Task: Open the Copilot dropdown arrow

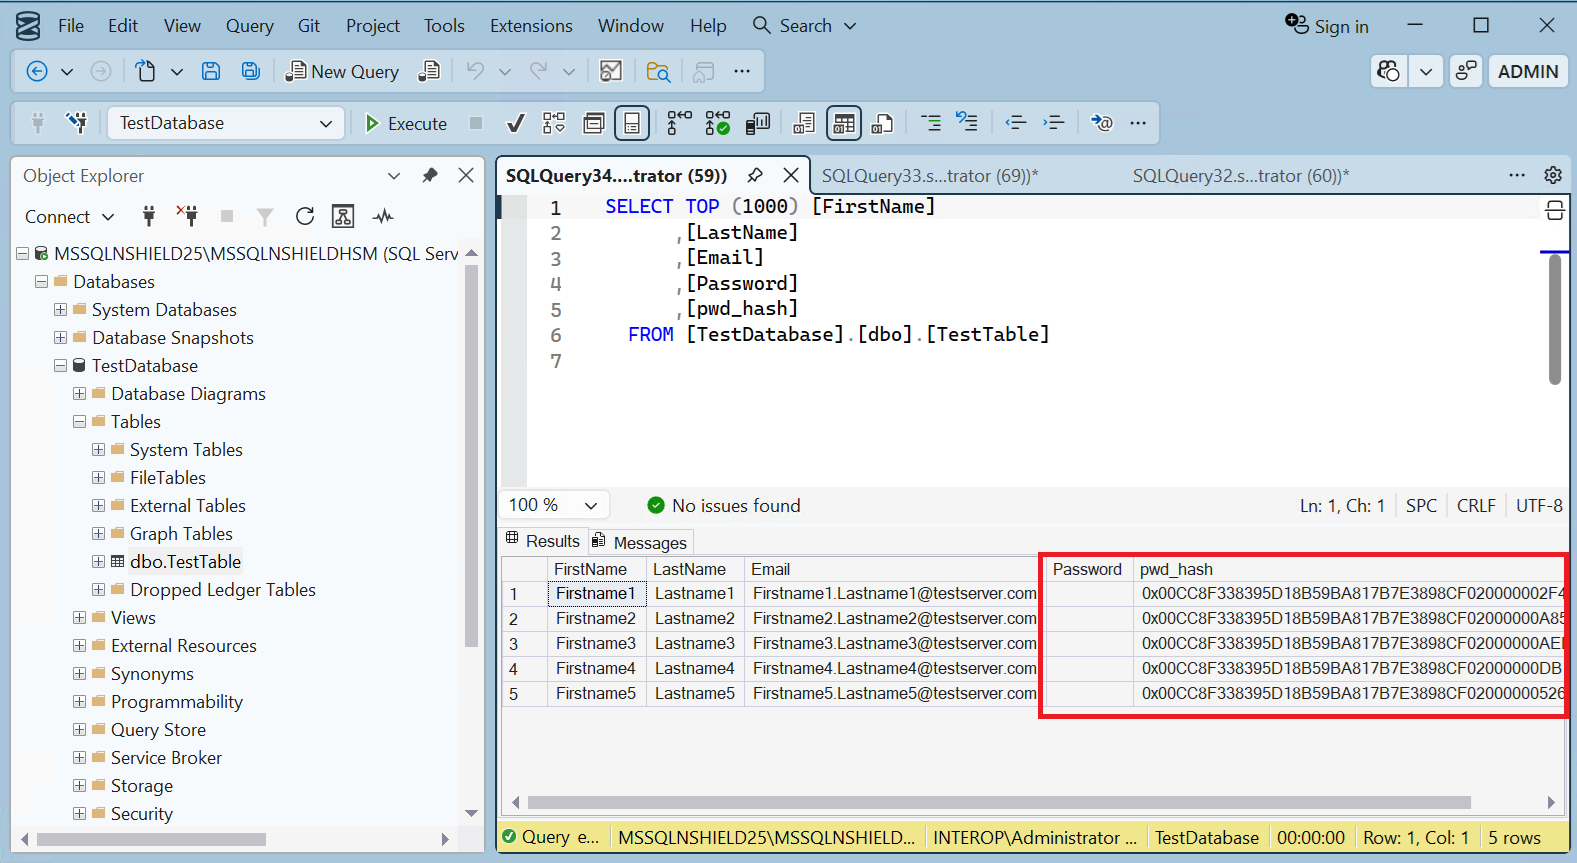Action: coord(1426,71)
